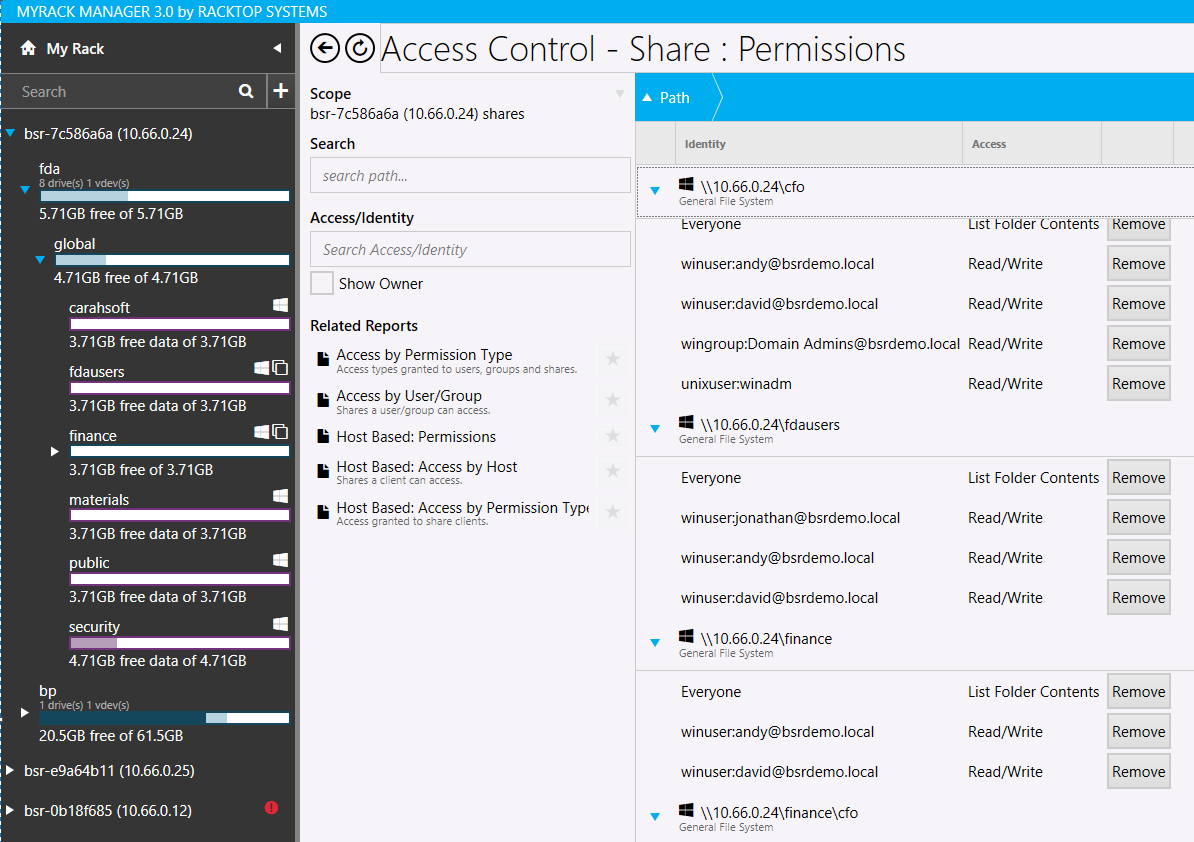Viewport: 1194px width, 842px height.
Task: Expand the bsr-e9a64b11 (10.66.0.25) node
Action: pos(10,770)
